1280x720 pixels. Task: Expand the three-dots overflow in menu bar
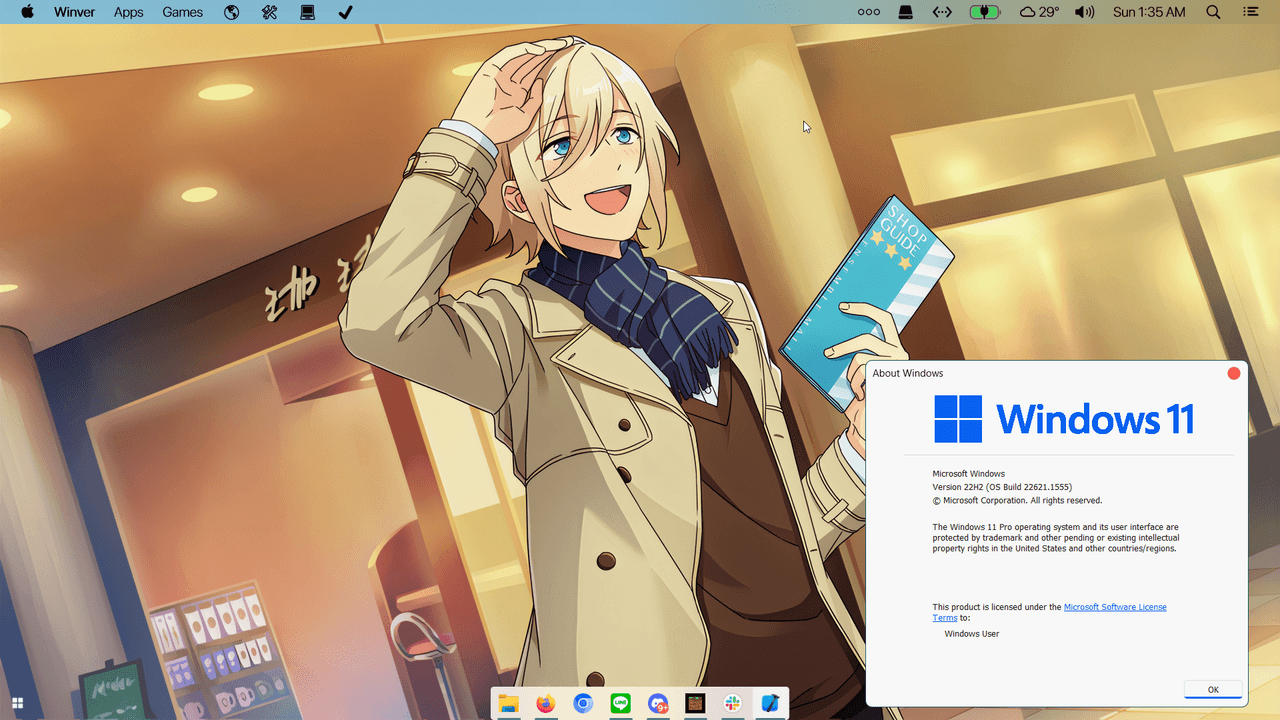click(x=869, y=12)
